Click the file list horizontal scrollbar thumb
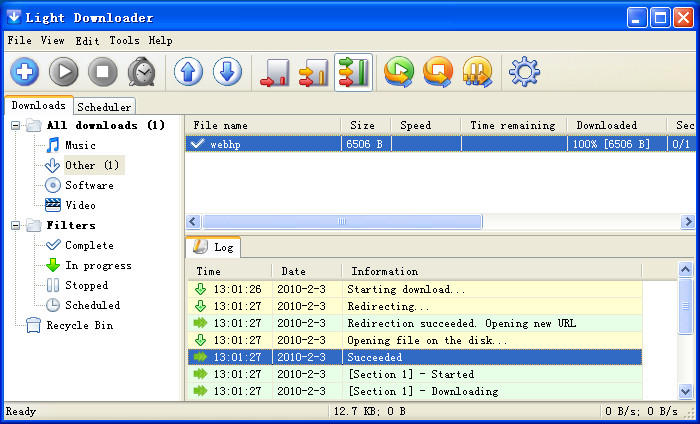 click(342, 221)
